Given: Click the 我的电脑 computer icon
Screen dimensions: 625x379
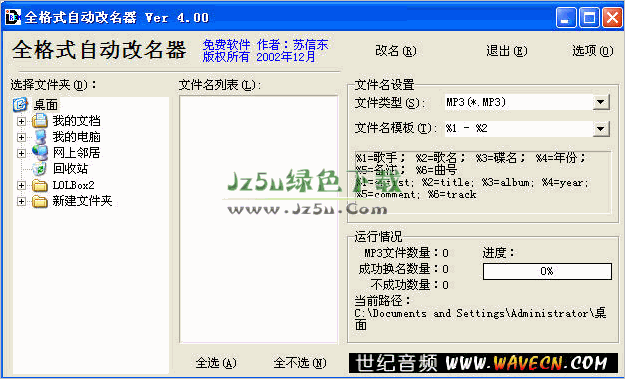Looking at the screenshot, I should 40,137.
